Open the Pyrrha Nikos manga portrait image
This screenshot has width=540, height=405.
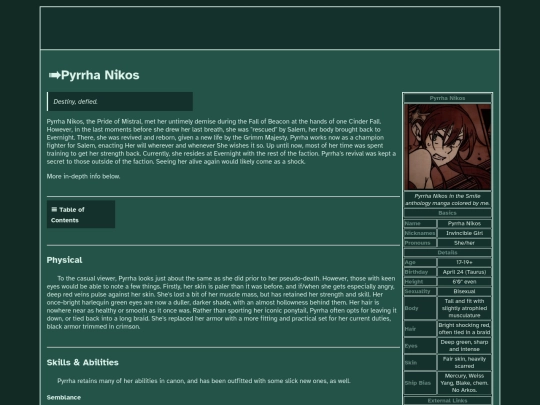coord(447,147)
